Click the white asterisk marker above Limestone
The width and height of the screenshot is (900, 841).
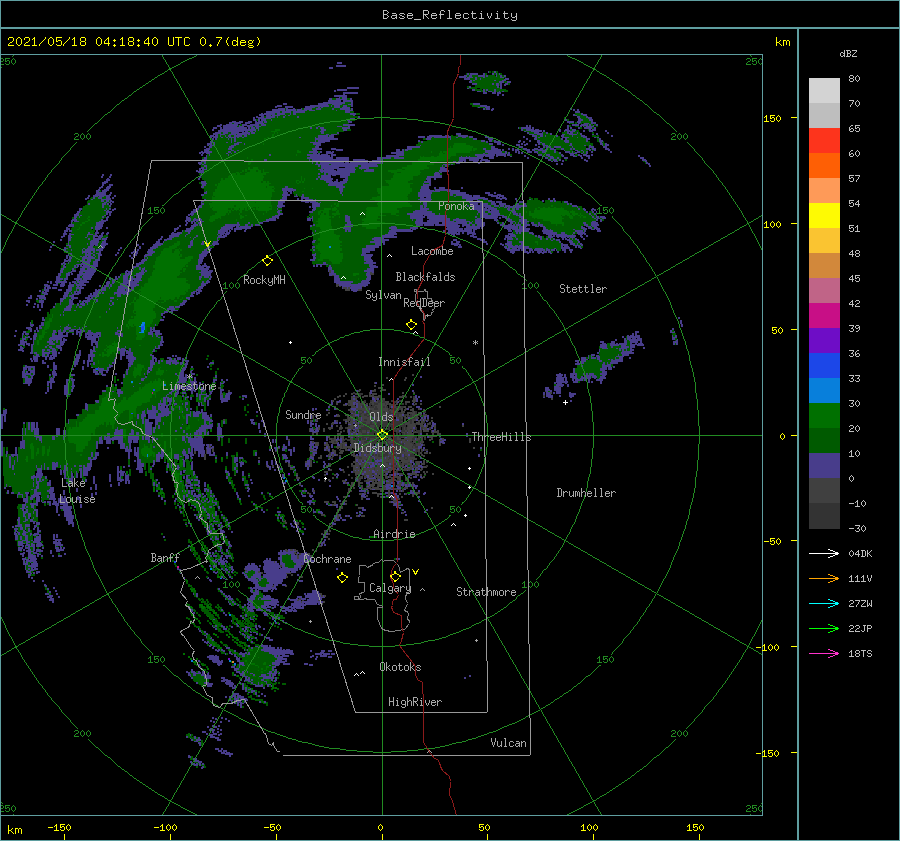coord(189,377)
